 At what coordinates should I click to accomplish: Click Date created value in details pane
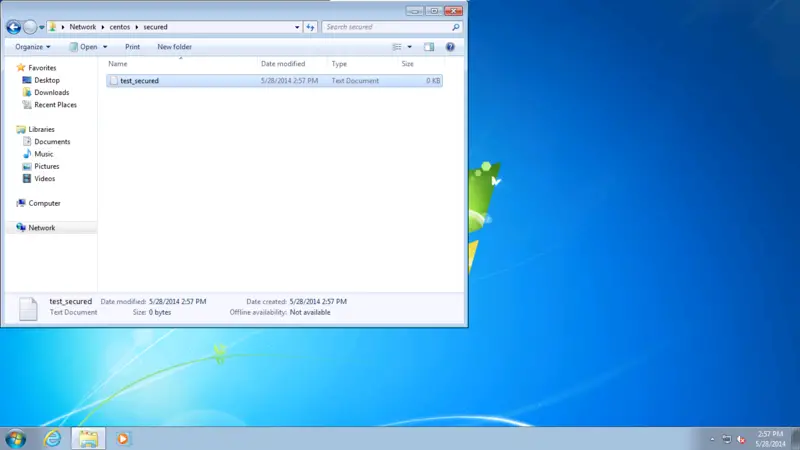(318, 302)
